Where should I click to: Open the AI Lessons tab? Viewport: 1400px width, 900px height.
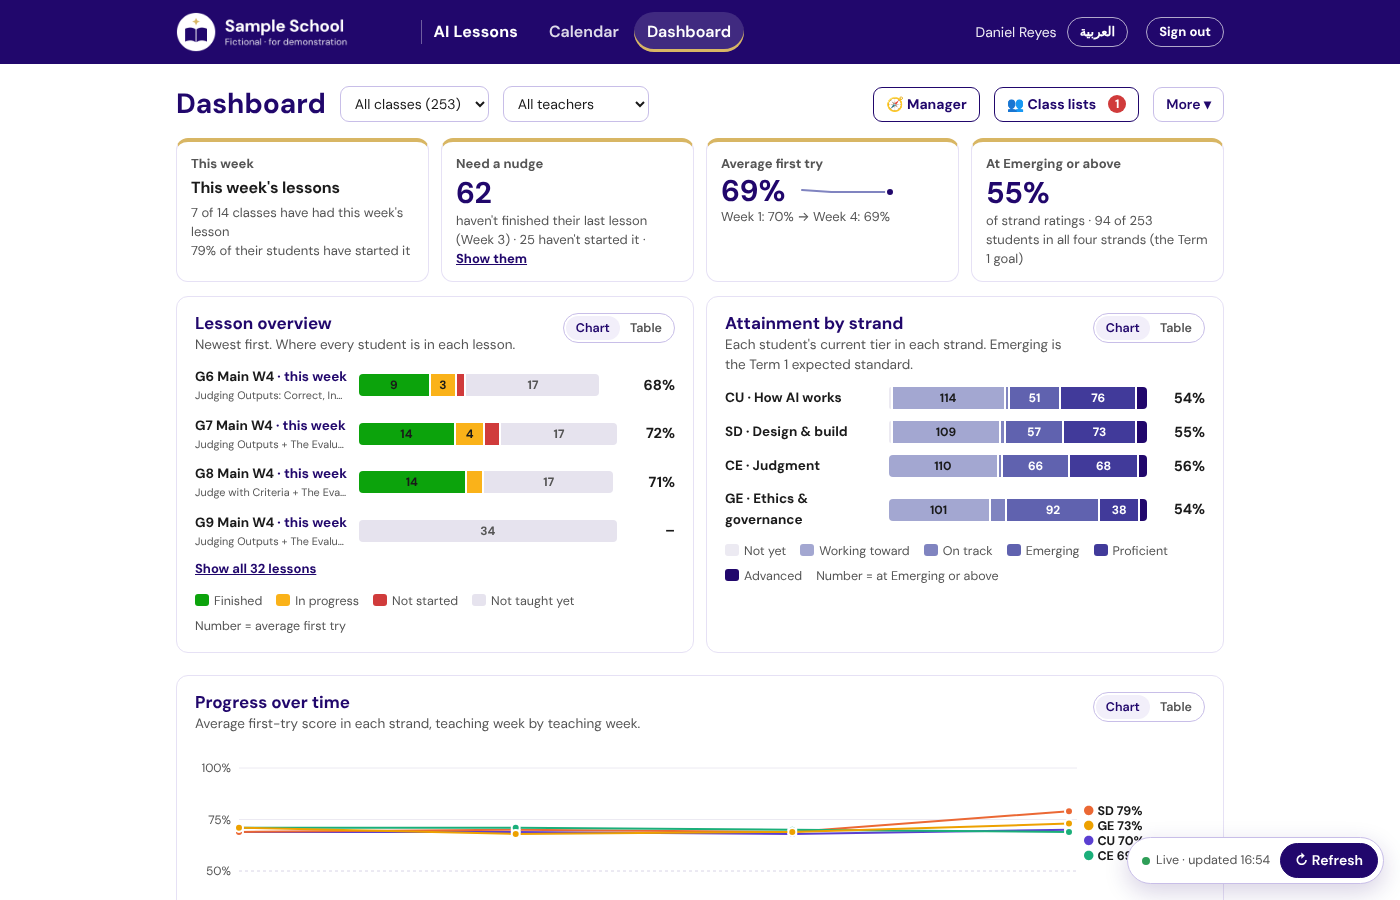476,32
